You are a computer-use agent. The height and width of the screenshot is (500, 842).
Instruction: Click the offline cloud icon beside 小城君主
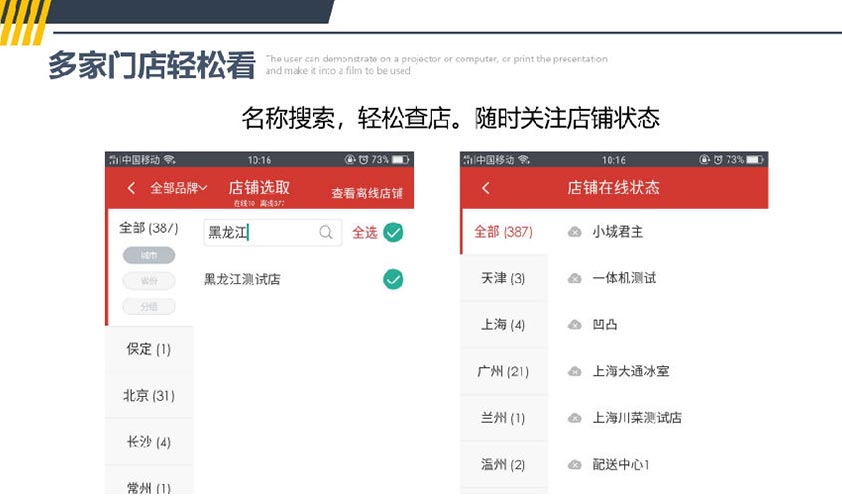[575, 232]
